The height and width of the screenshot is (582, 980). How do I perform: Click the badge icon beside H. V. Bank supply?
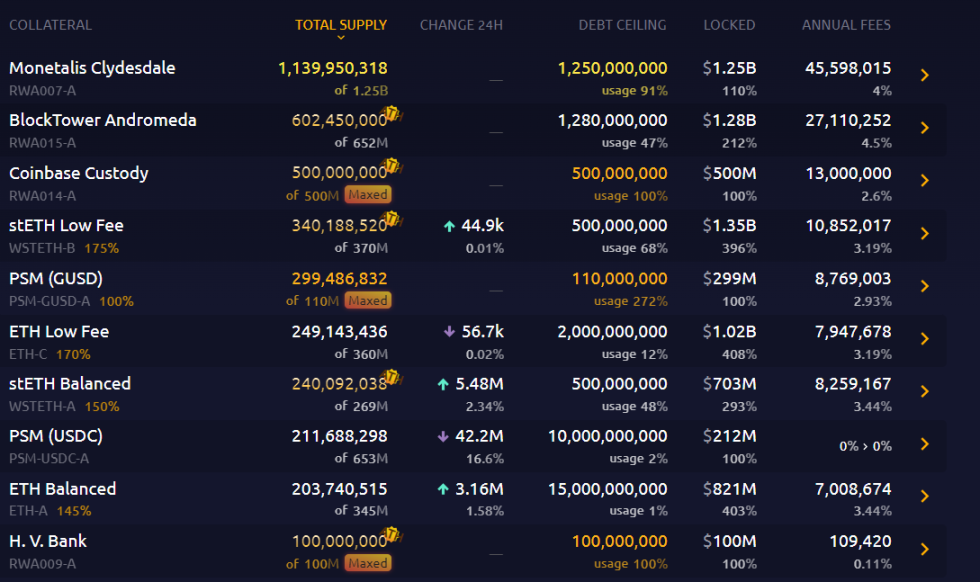(393, 536)
